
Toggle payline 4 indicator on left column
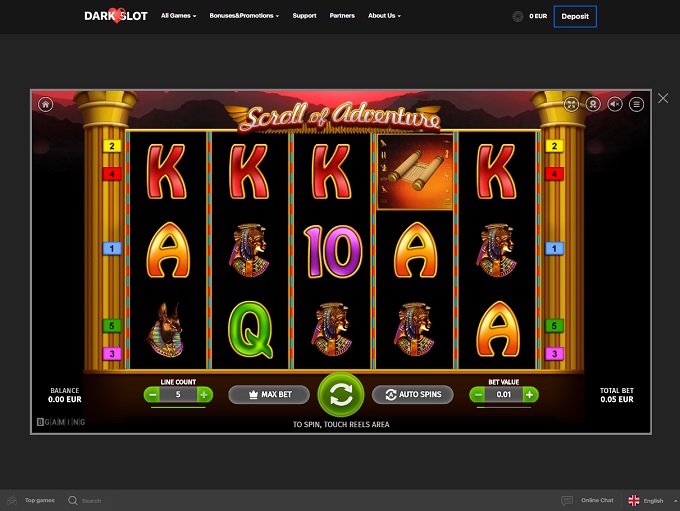[112, 174]
